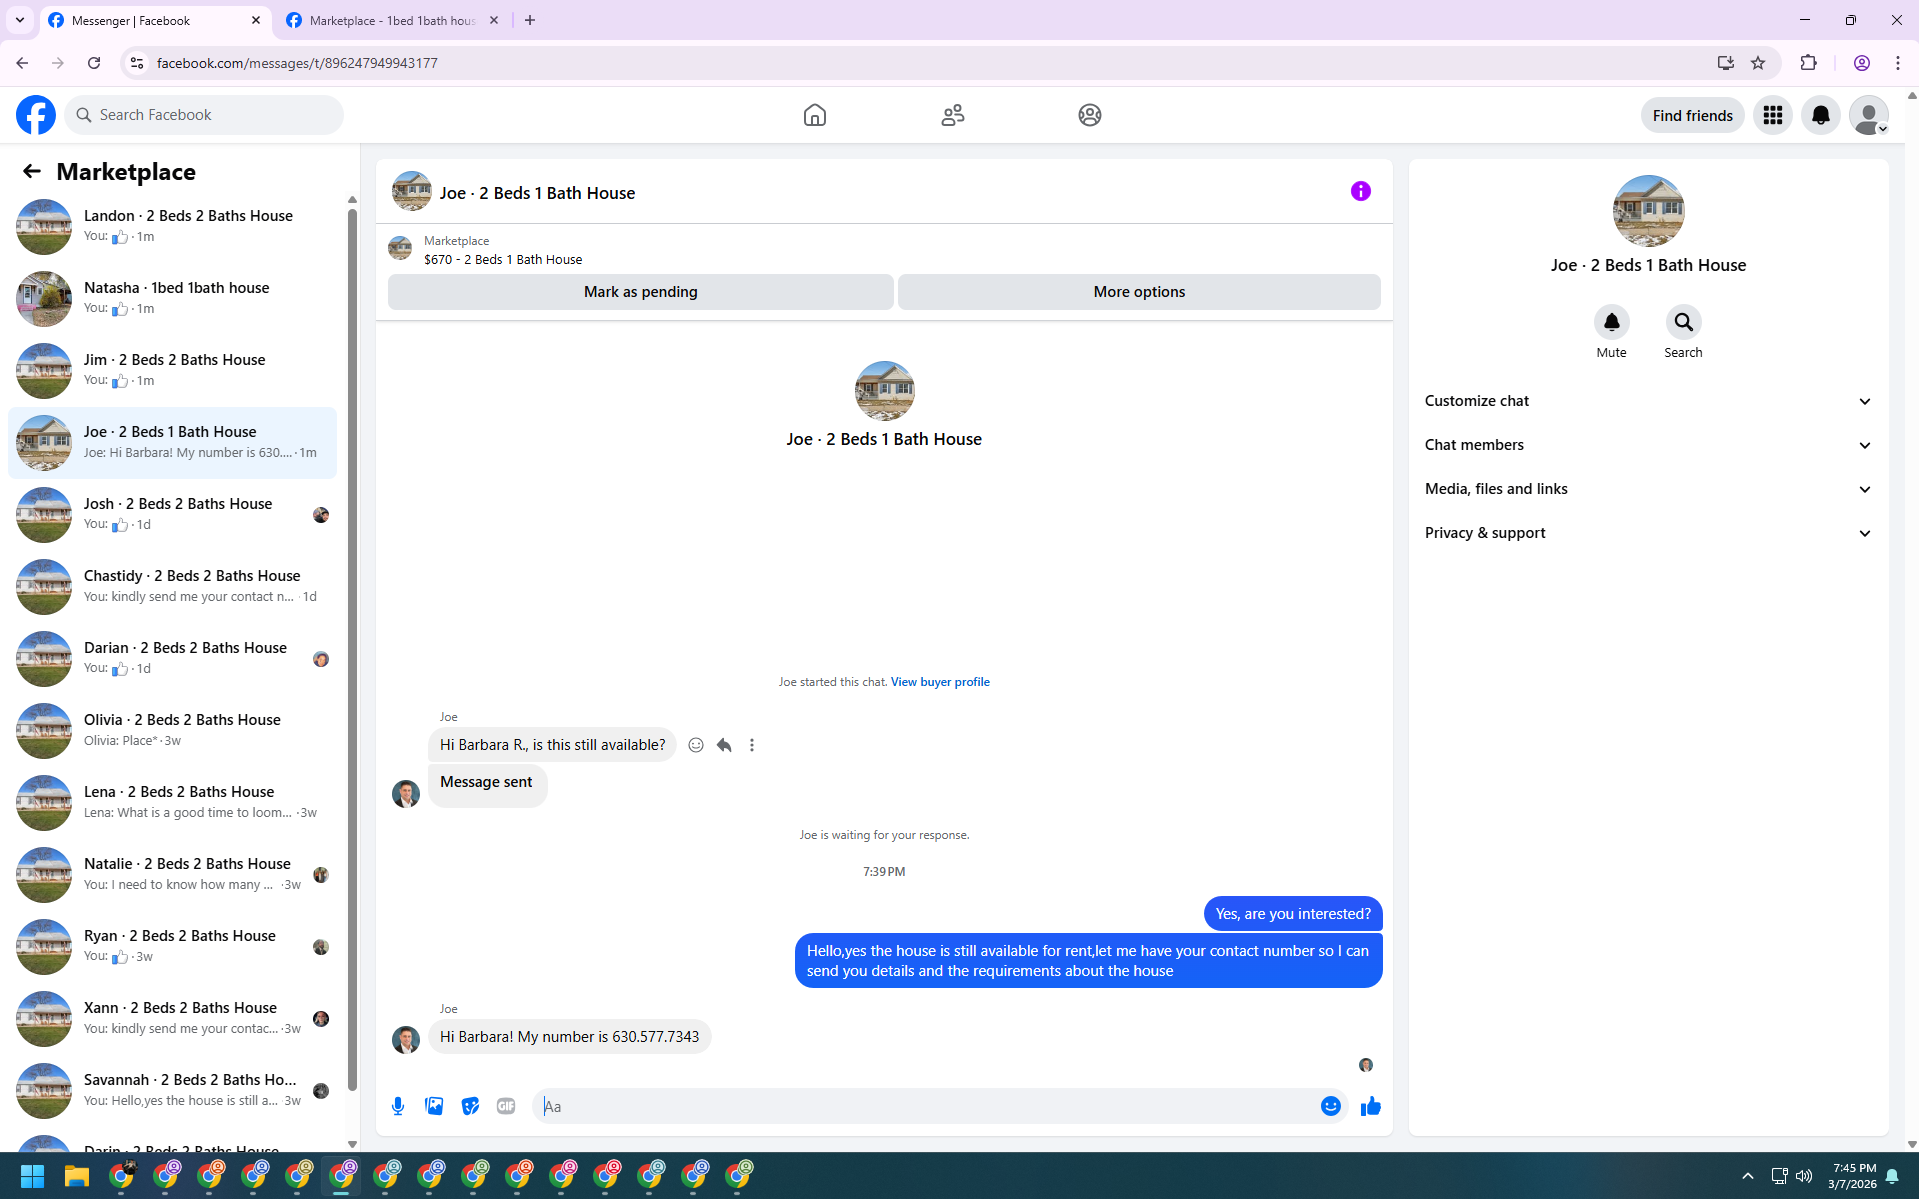Click the conversation information icon

[1361, 191]
